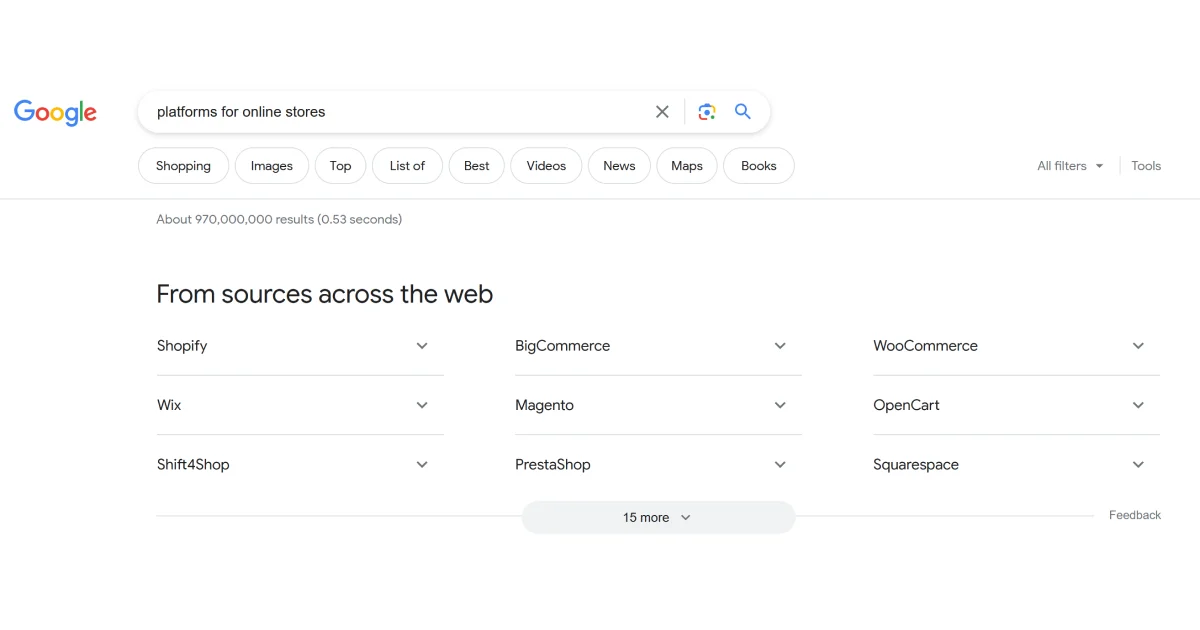This screenshot has width=1200, height=630.
Task: Click the Google logo
Action: 55,112
